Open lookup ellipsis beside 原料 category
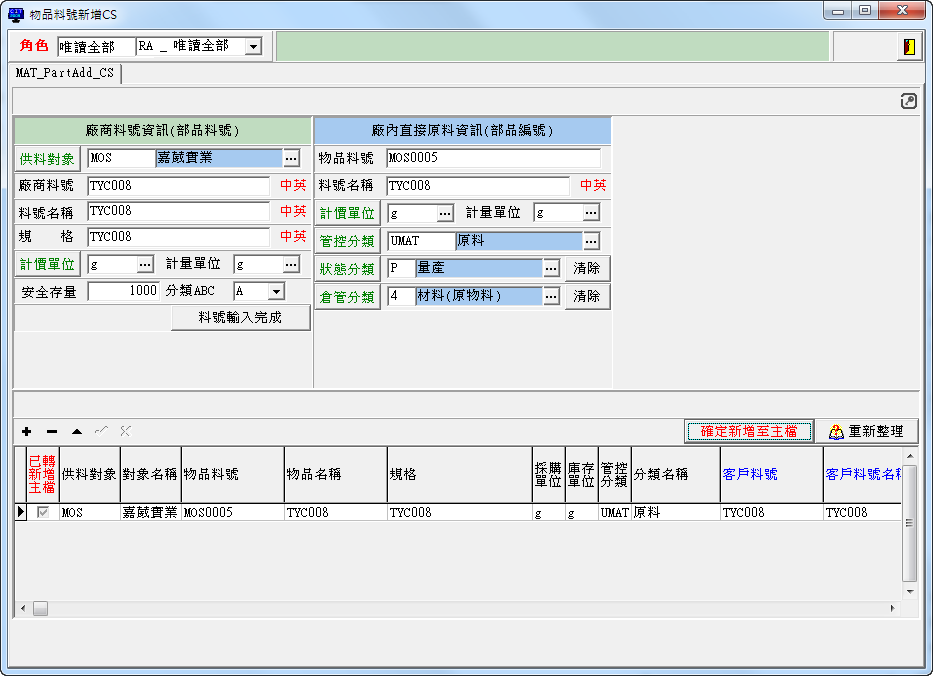 [591, 241]
